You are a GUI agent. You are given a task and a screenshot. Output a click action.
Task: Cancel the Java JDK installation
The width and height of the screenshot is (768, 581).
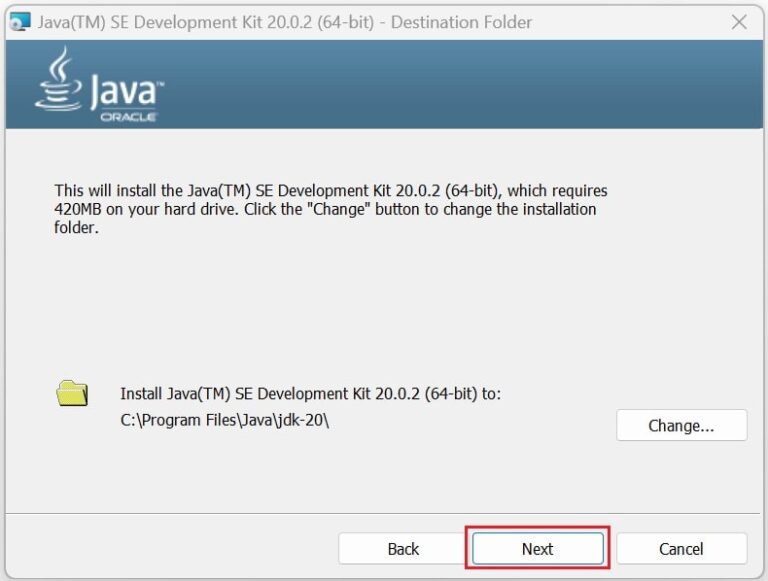681,548
